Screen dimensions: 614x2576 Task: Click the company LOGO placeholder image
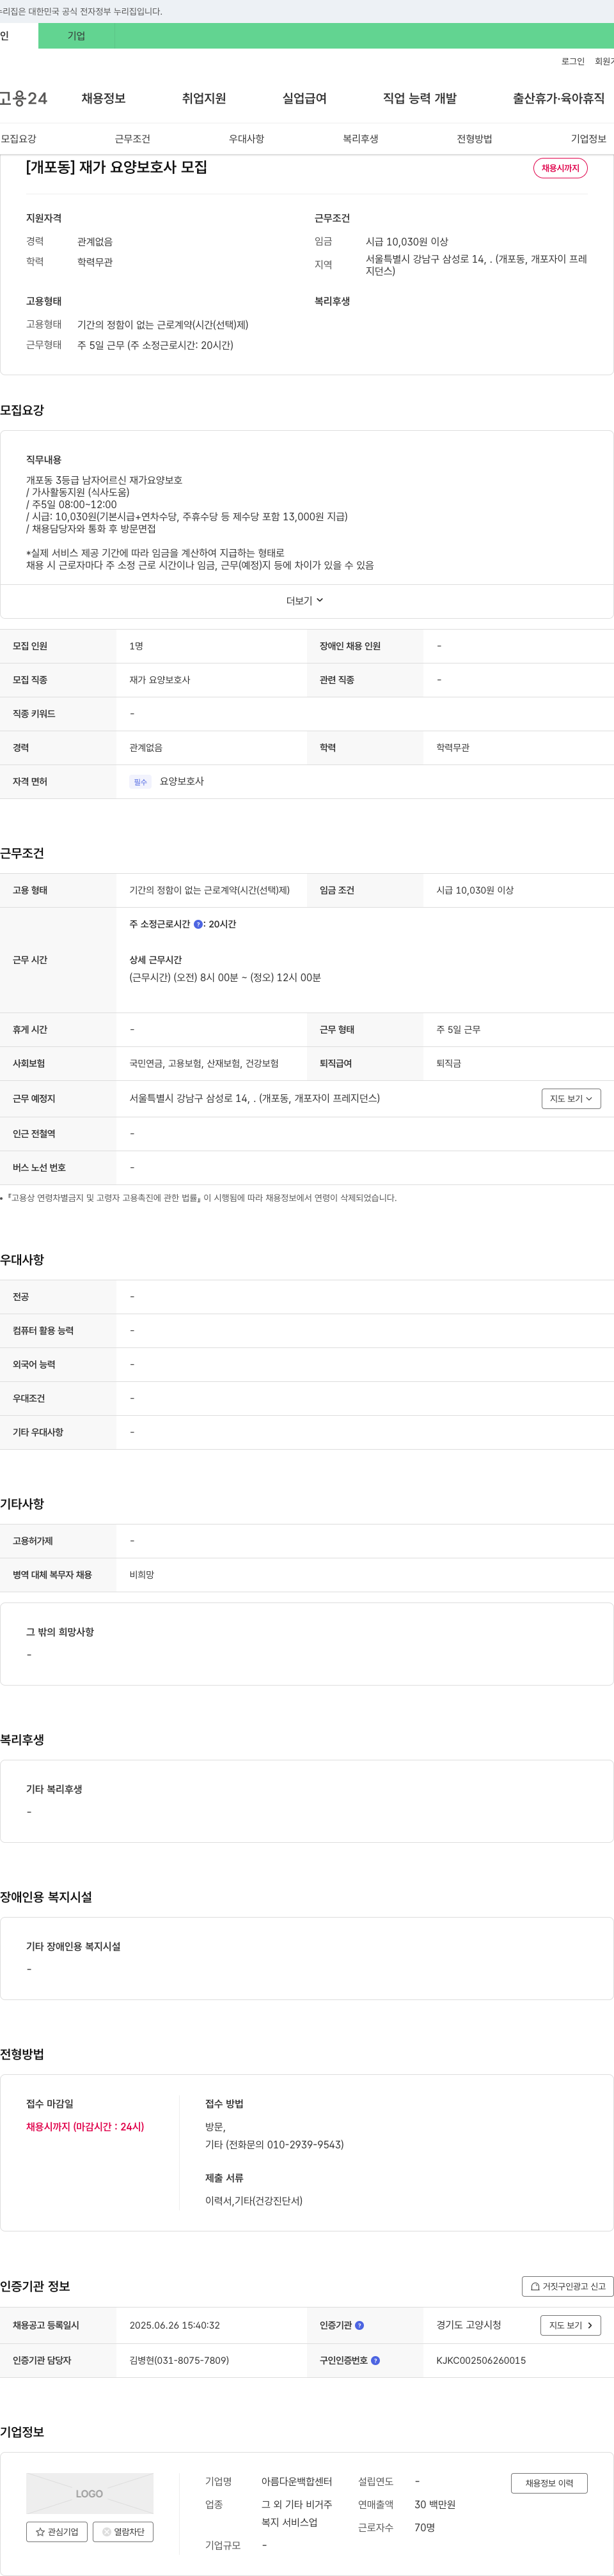(x=90, y=2493)
